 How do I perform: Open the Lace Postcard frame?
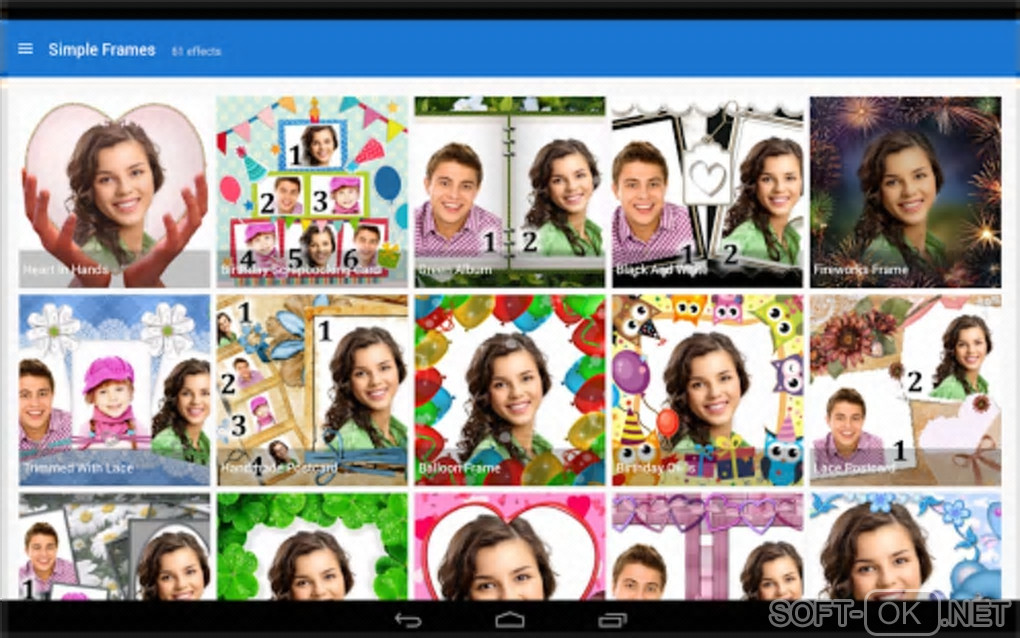906,390
